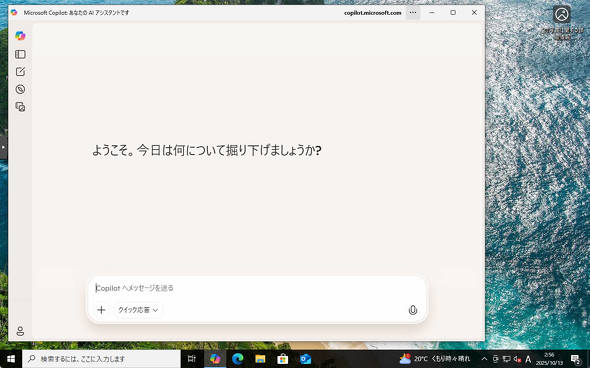Open Microsoft Store from taskbar
Viewport: 590px width, 368px height.
283,359
